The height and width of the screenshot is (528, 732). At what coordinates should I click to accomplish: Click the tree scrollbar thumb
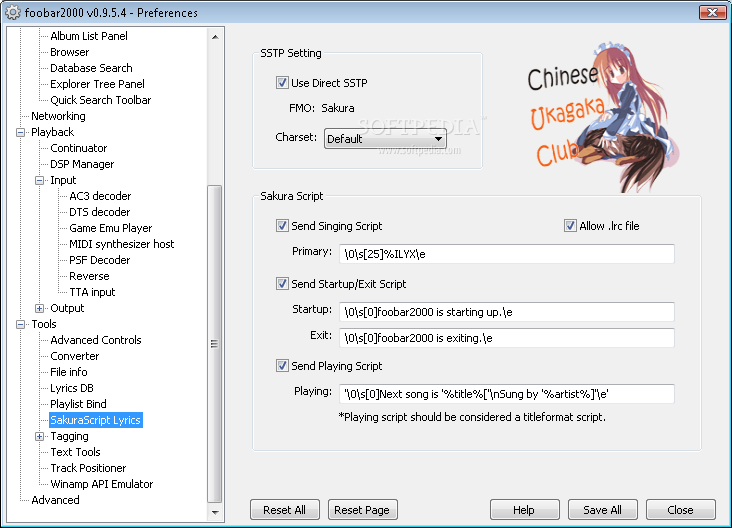[x=214, y=344]
